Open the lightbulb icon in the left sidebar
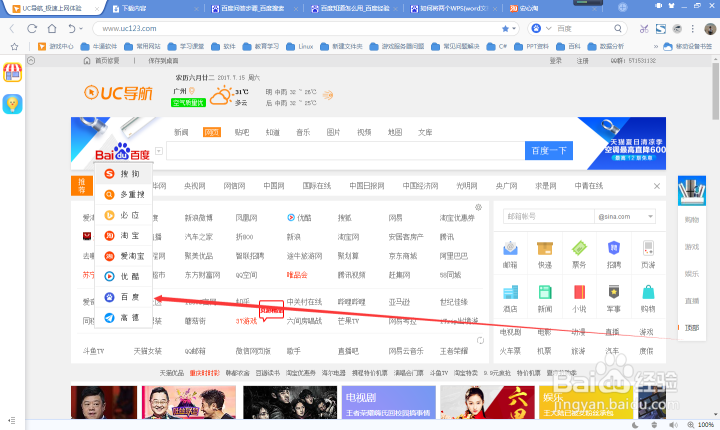 (12, 104)
